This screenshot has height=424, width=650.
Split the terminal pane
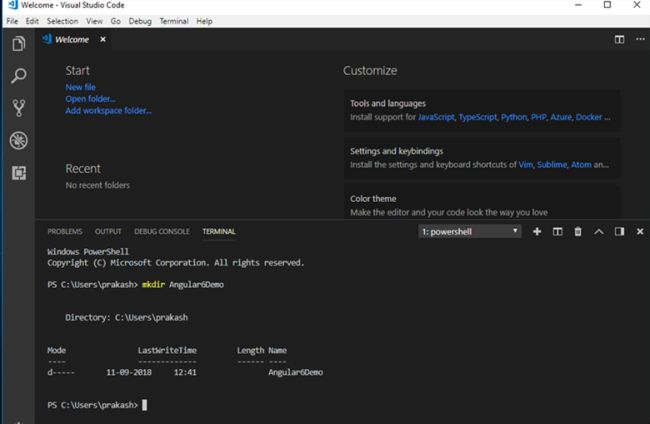pyautogui.click(x=558, y=231)
